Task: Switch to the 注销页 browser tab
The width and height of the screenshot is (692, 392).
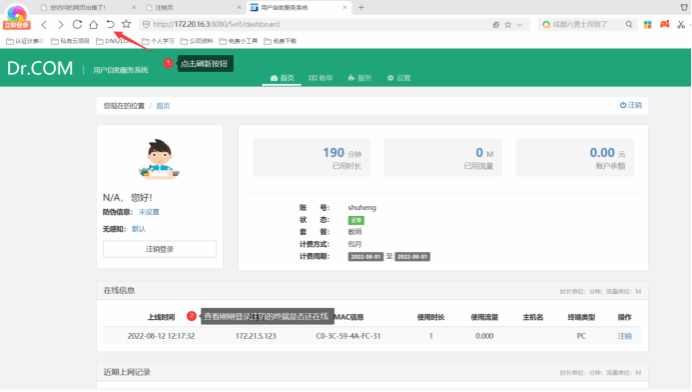Action: tap(192, 8)
